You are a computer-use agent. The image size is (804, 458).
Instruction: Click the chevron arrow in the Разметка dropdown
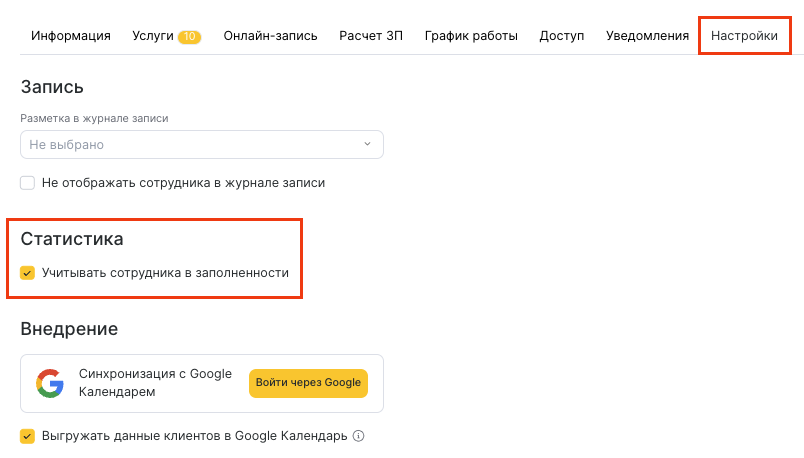tap(367, 145)
